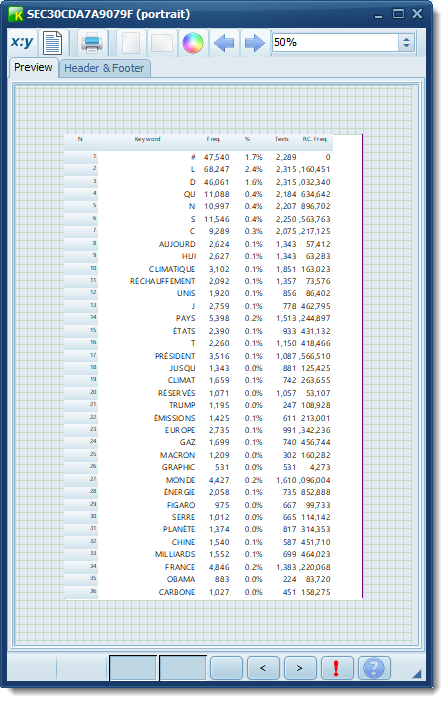The image size is (448, 703).
Task: Go to previous page with left arrow
Action: (x=224, y=43)
